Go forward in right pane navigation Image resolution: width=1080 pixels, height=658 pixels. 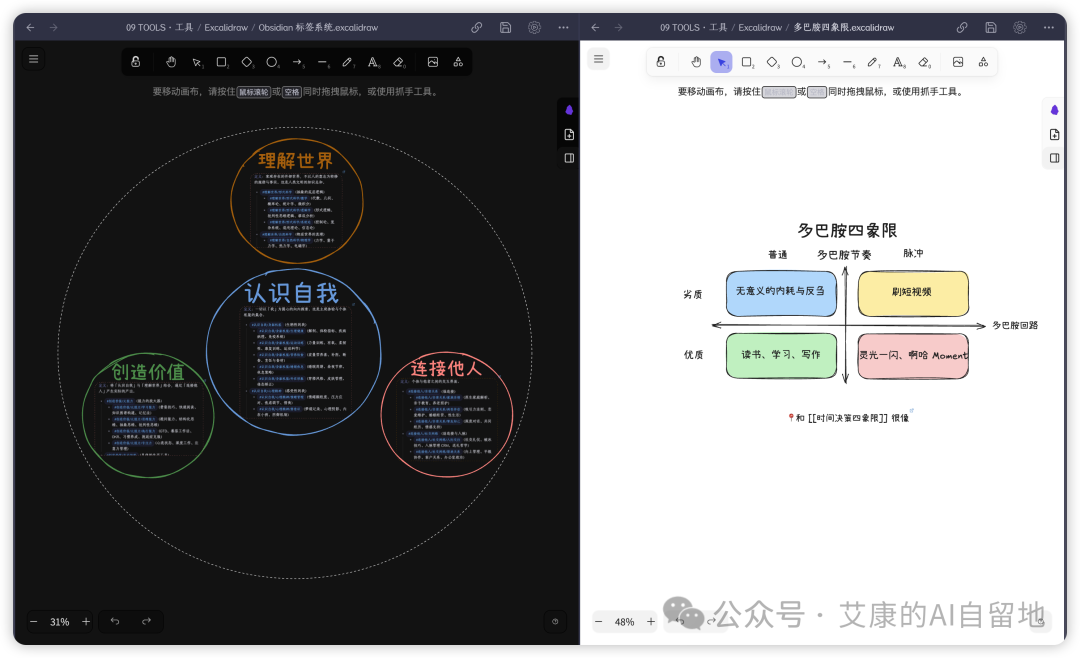pyautogui.click(x=619, y=28)
